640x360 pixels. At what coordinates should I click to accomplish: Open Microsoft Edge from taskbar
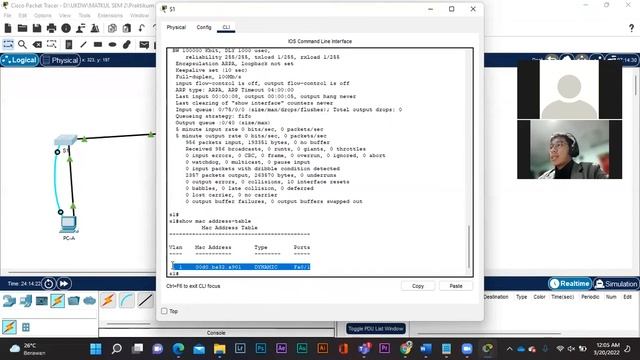pos(178,349)
